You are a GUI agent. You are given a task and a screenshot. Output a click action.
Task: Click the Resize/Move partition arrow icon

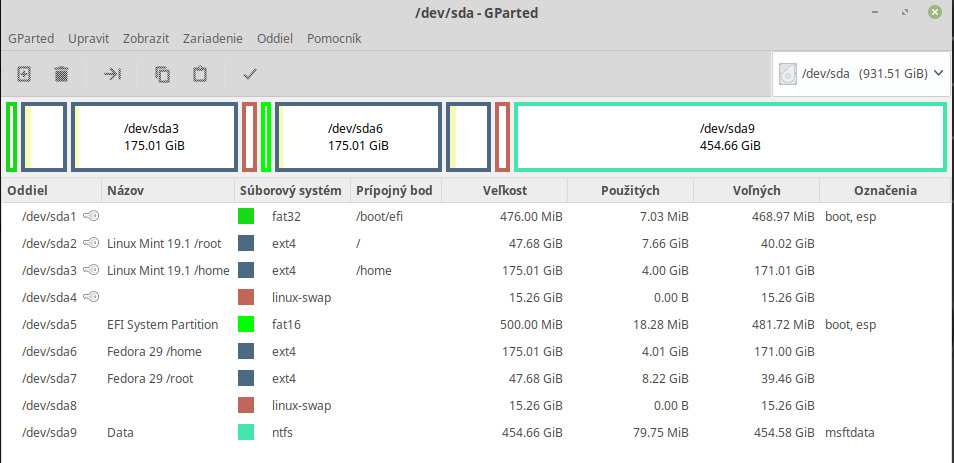[113, 73]
